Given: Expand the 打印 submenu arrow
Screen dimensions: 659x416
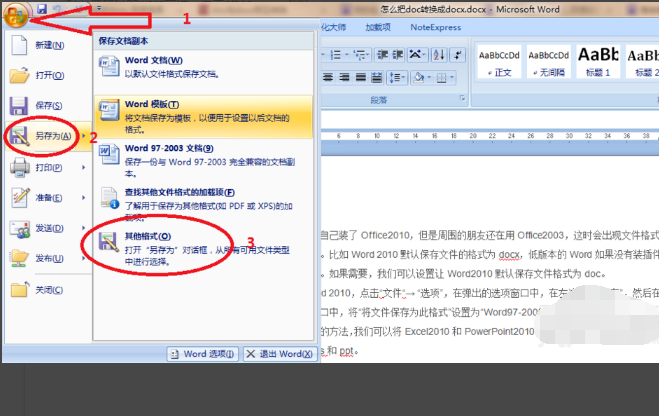Looking at the screenshot, I should [84, 168].
